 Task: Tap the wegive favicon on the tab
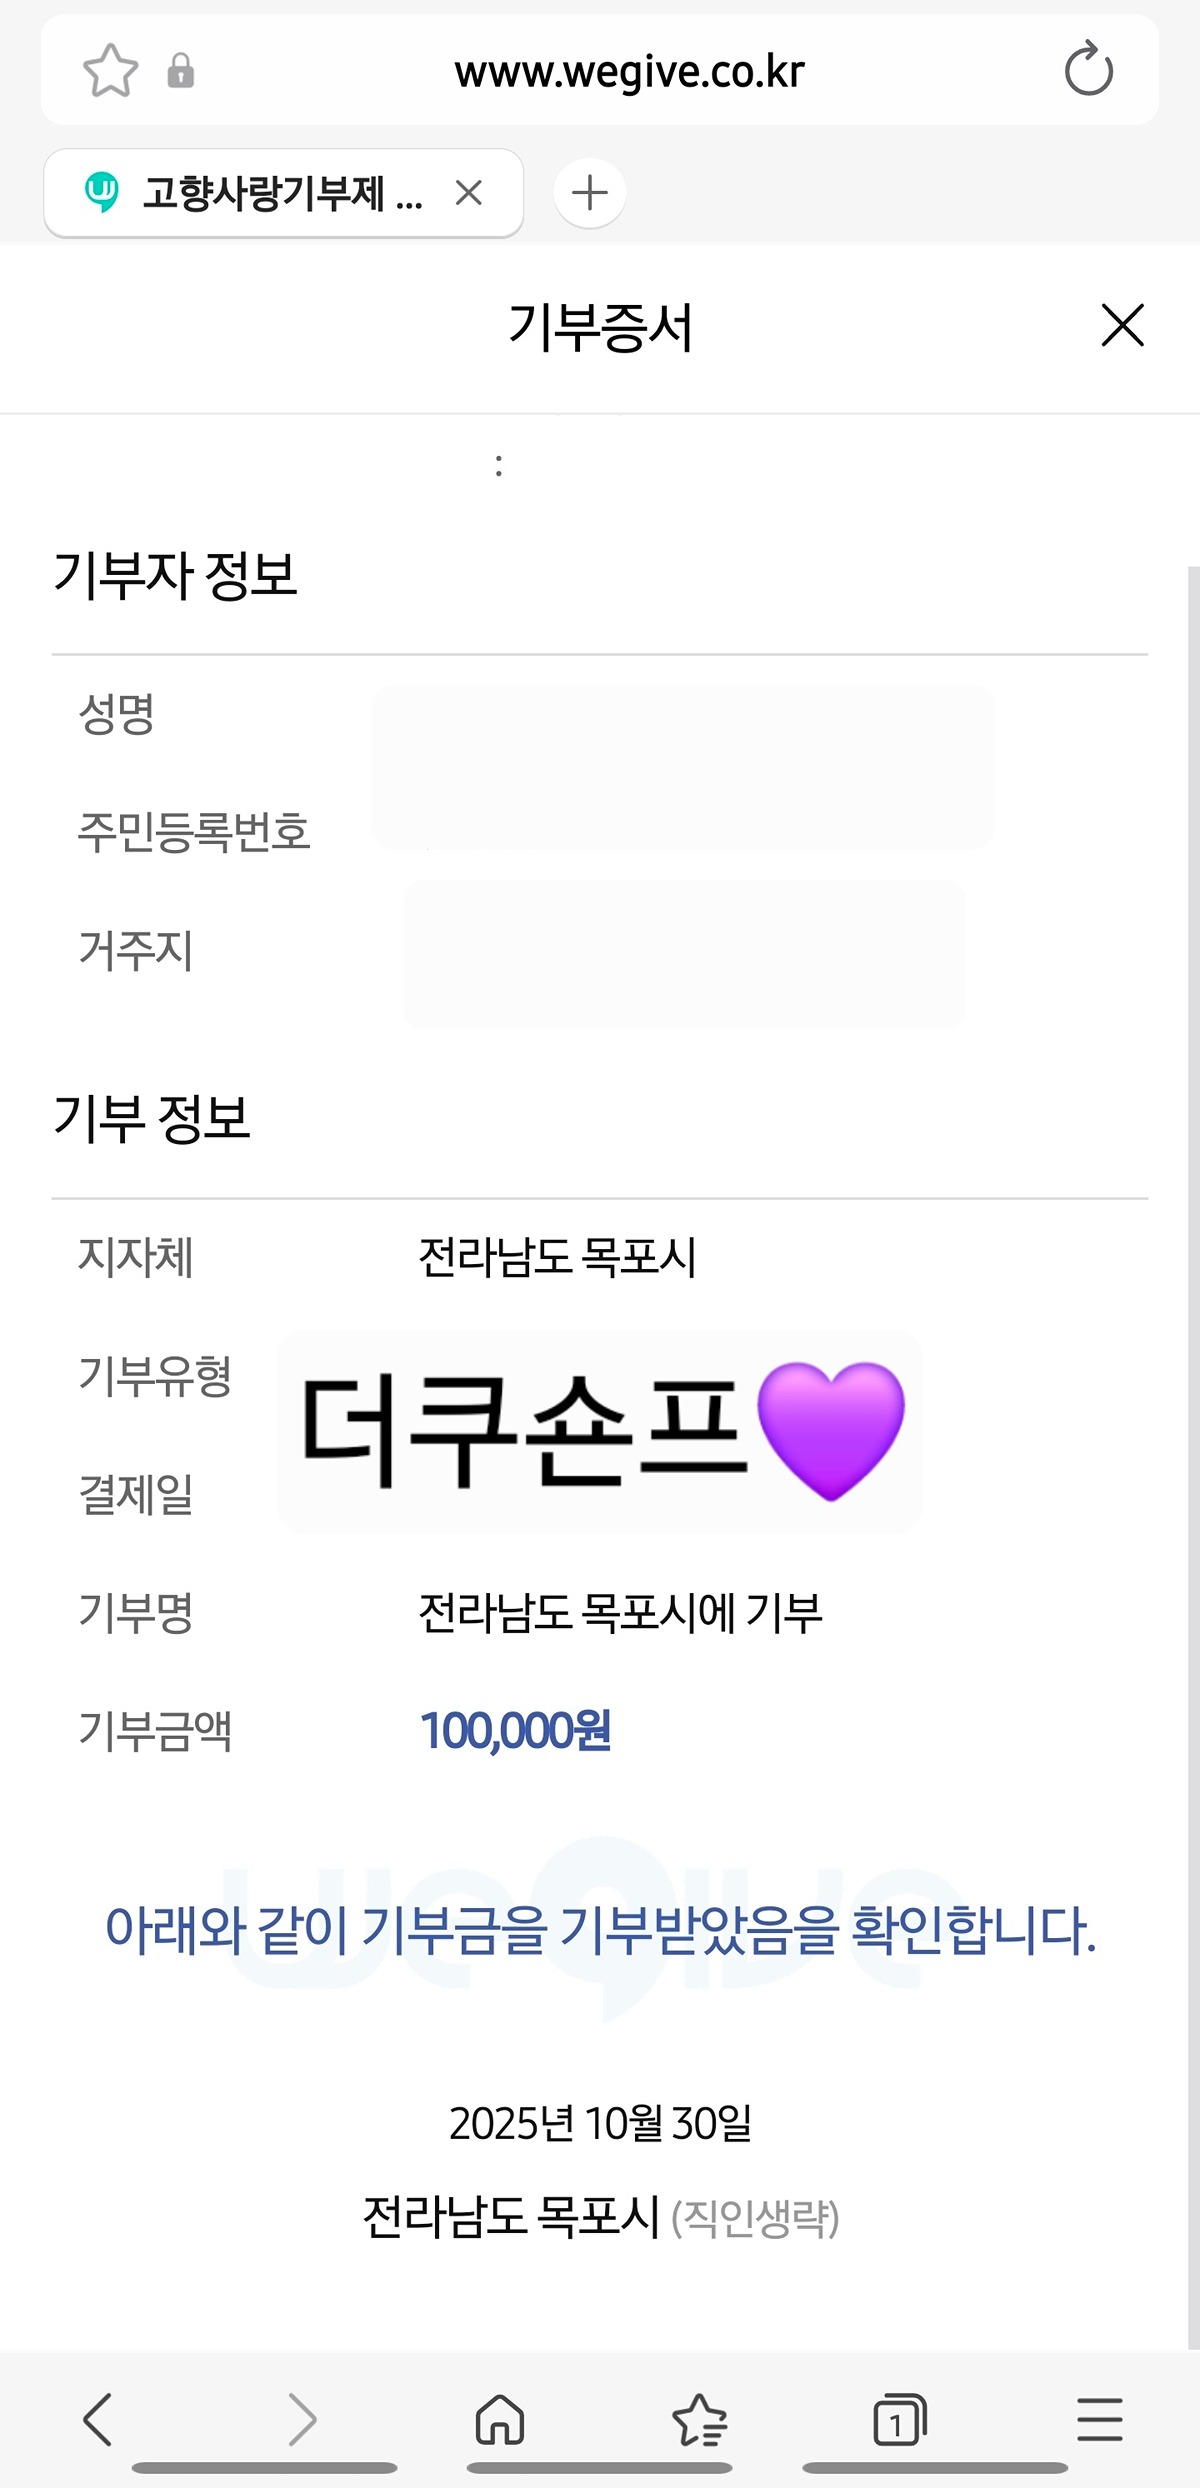coord(102,191)
